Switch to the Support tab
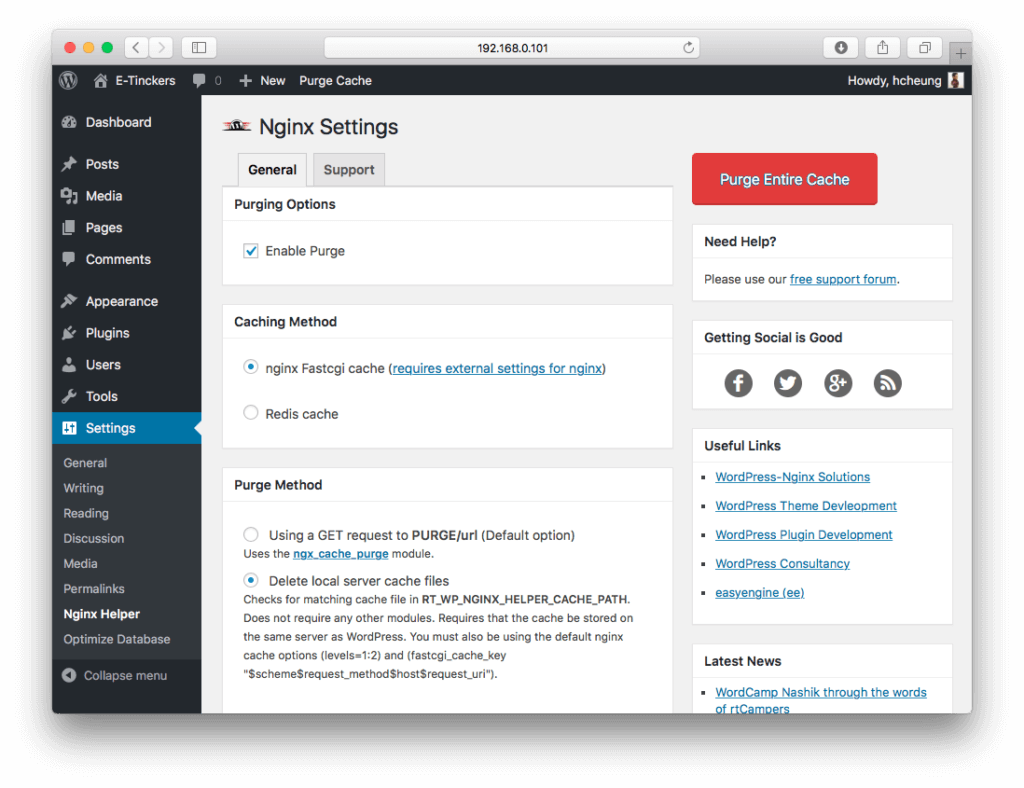1024x788 pixels. [348, 169]
